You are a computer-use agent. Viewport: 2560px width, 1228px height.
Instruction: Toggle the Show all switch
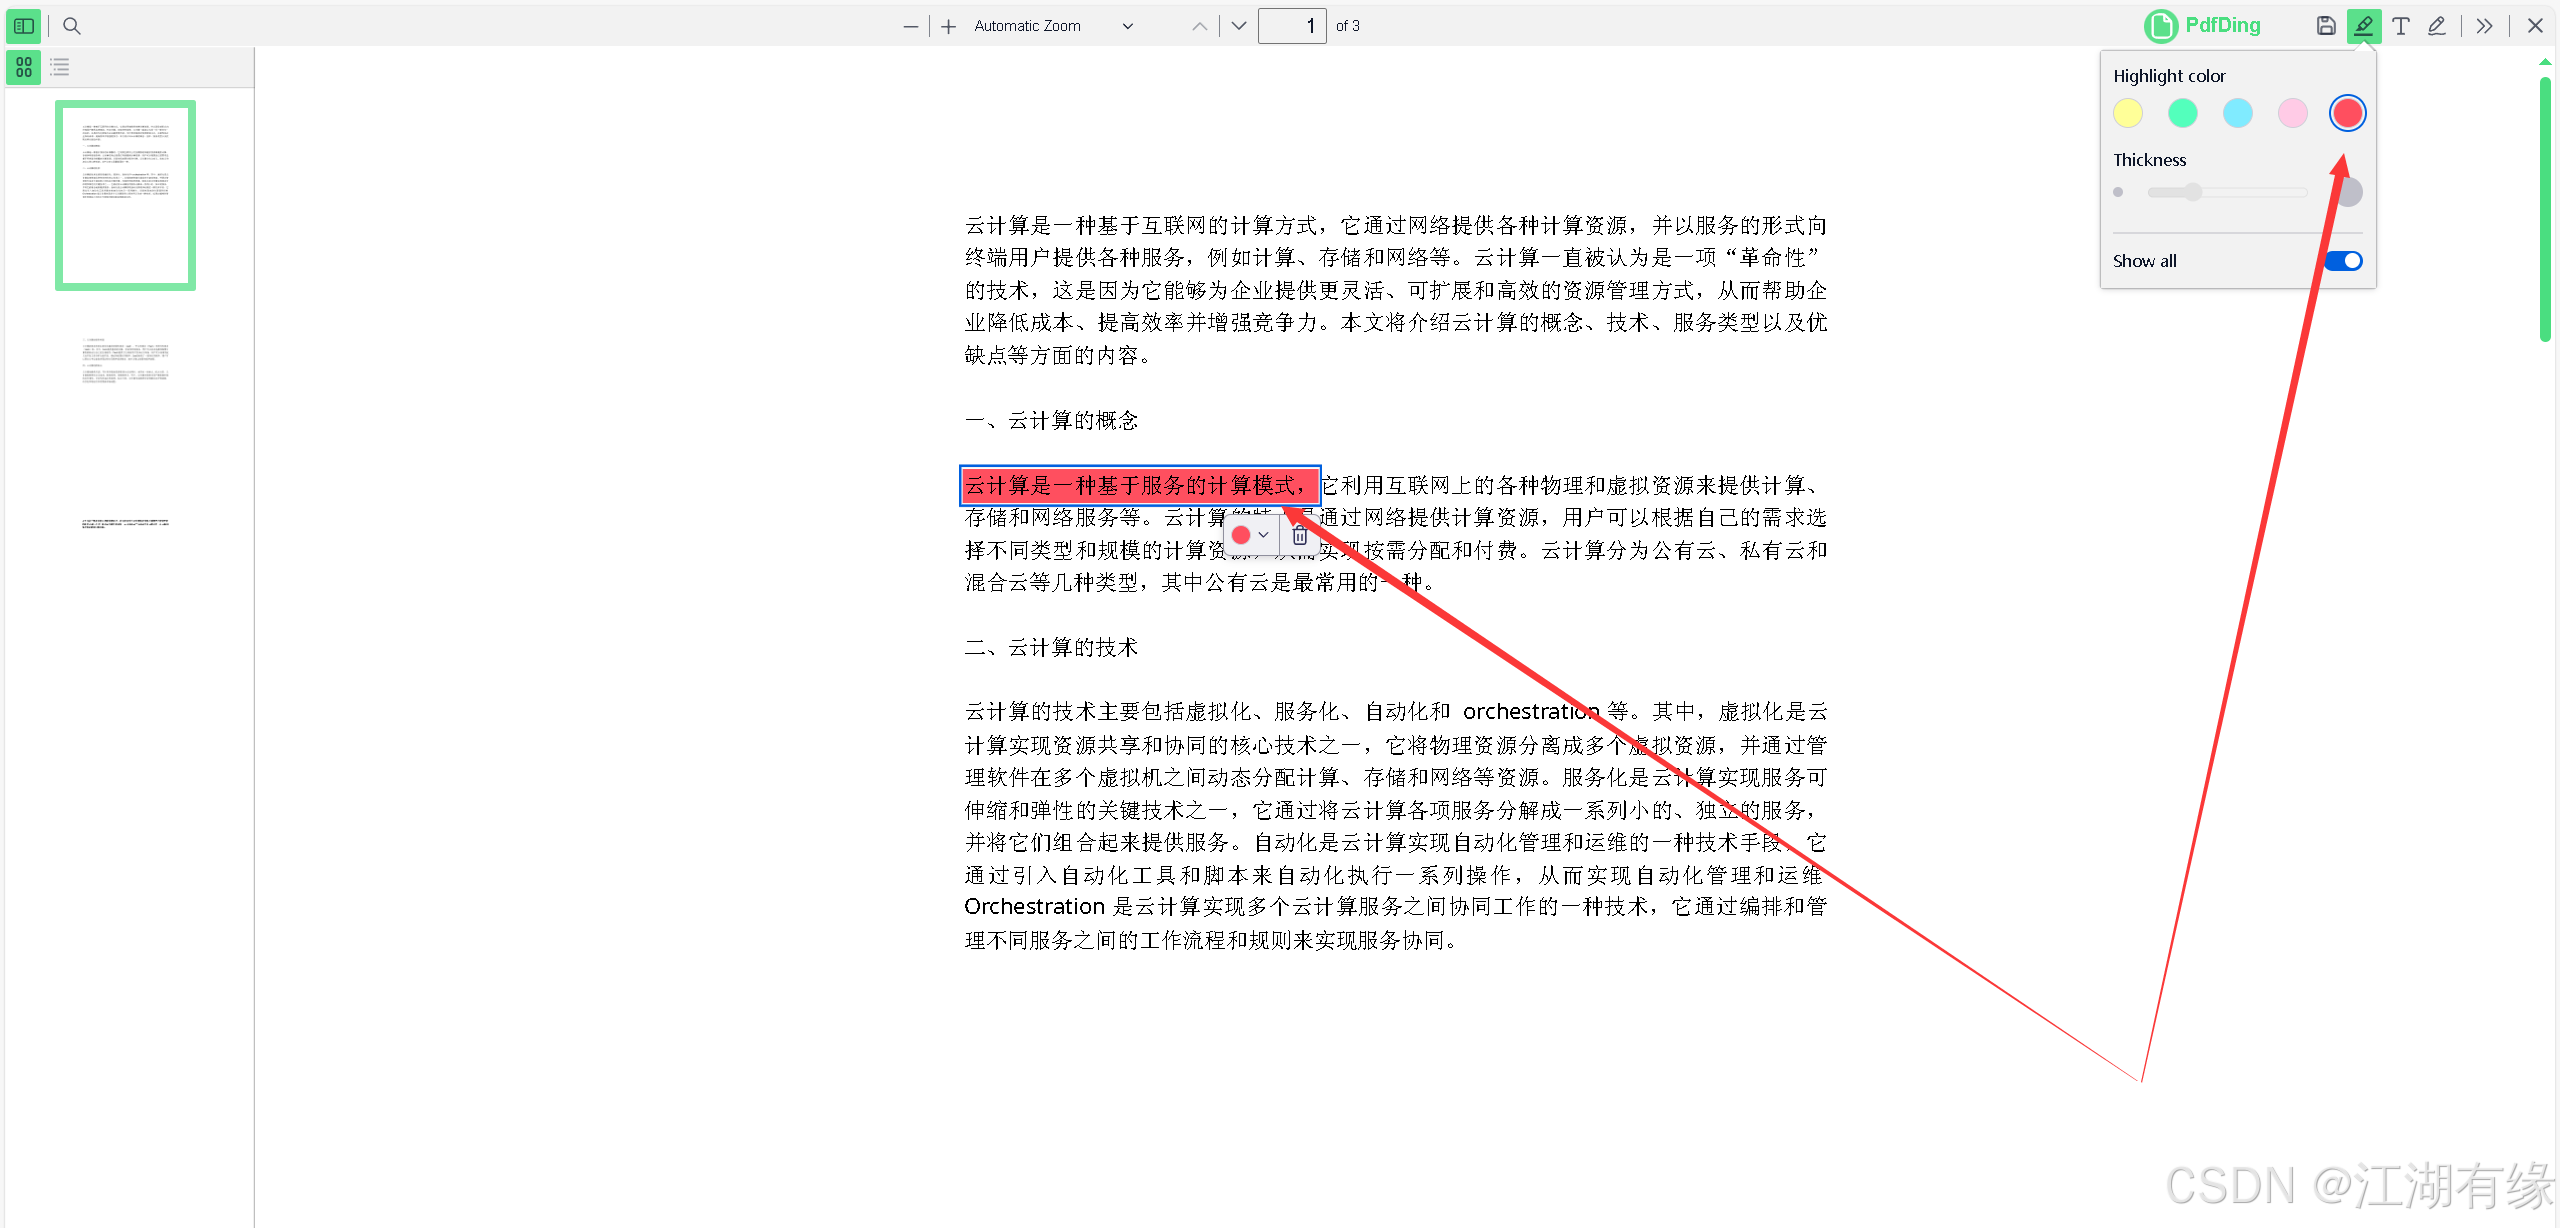point(2344,261)
